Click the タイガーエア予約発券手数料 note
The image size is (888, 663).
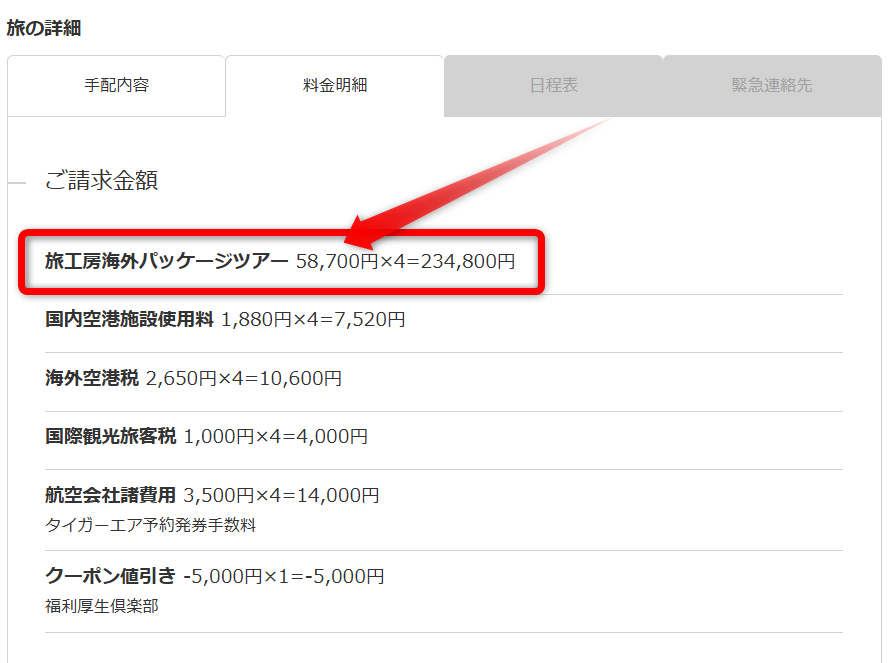coord(150,525)
